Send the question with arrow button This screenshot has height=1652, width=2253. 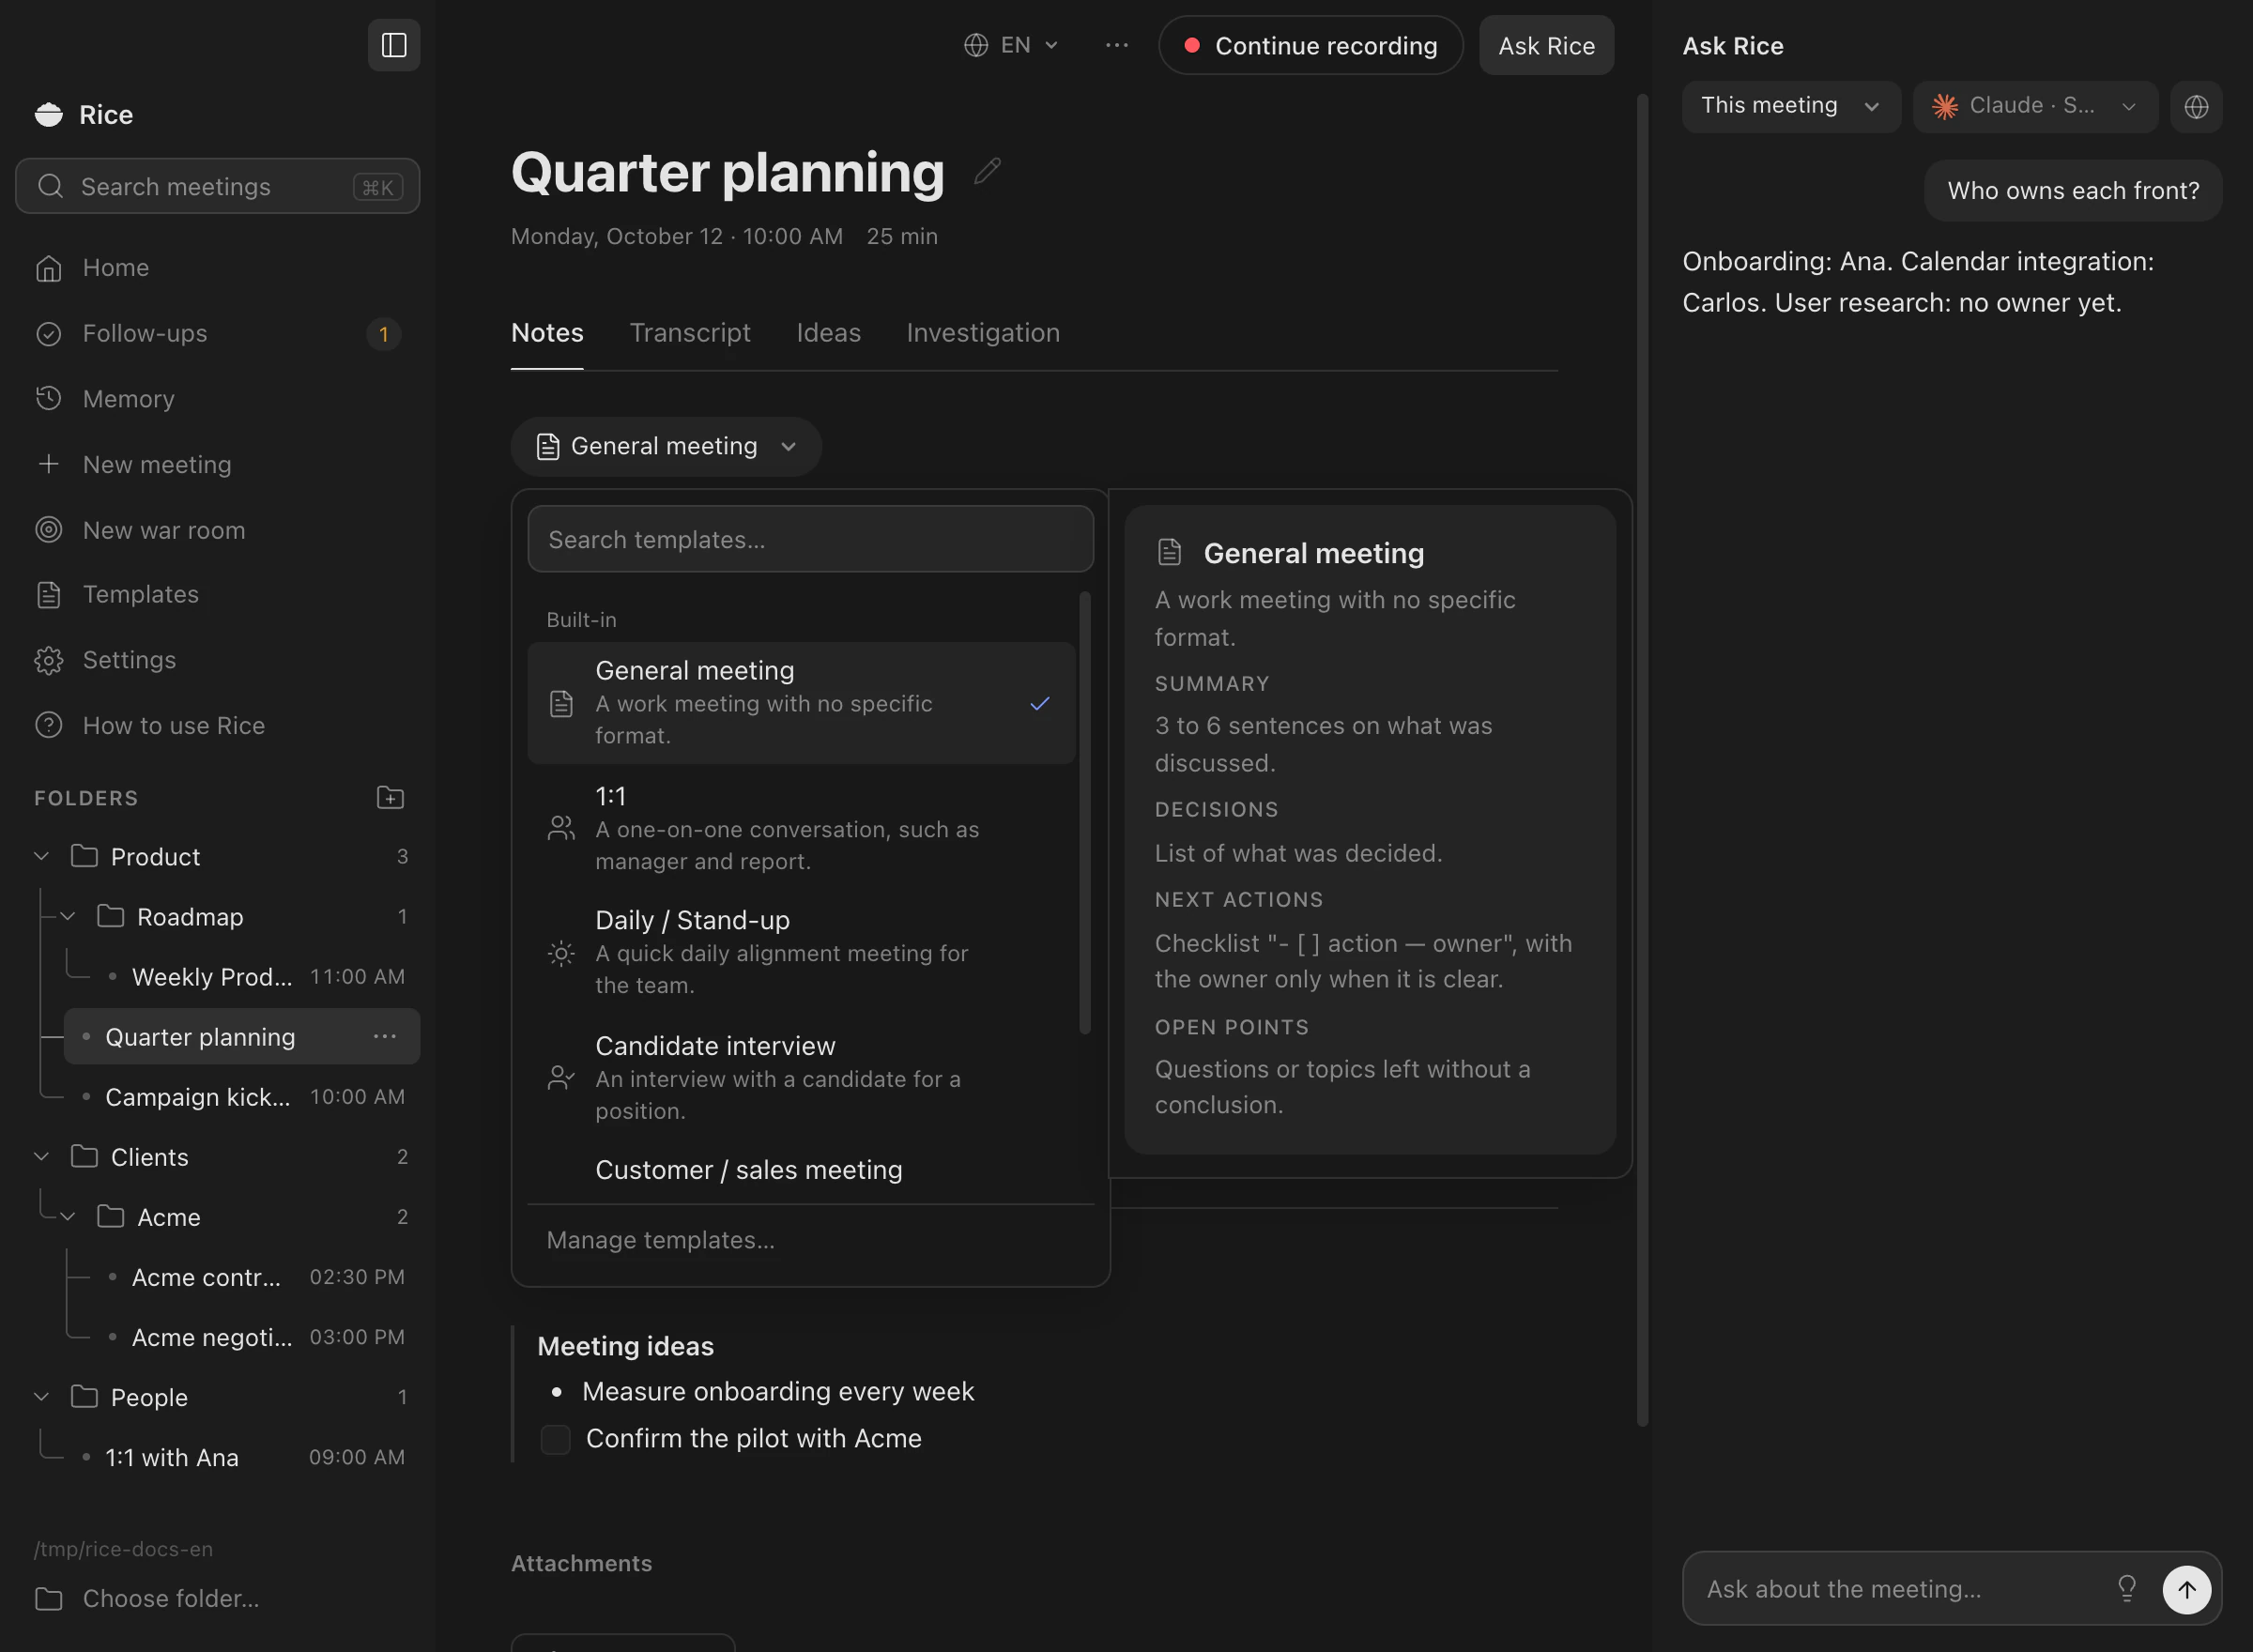tap(2186, 1589)
